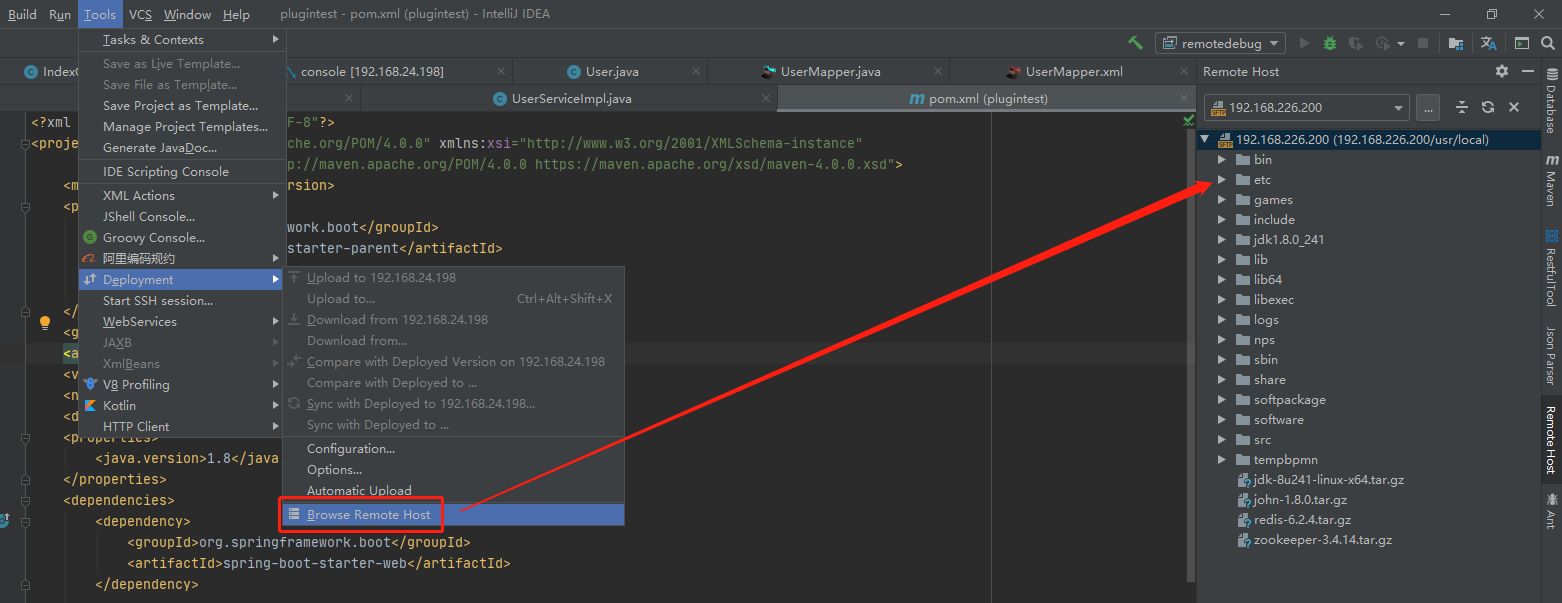The width and height of the screenshot is (1562, 603).
Task: Expand the etc folder
Action: (1222, 179)
